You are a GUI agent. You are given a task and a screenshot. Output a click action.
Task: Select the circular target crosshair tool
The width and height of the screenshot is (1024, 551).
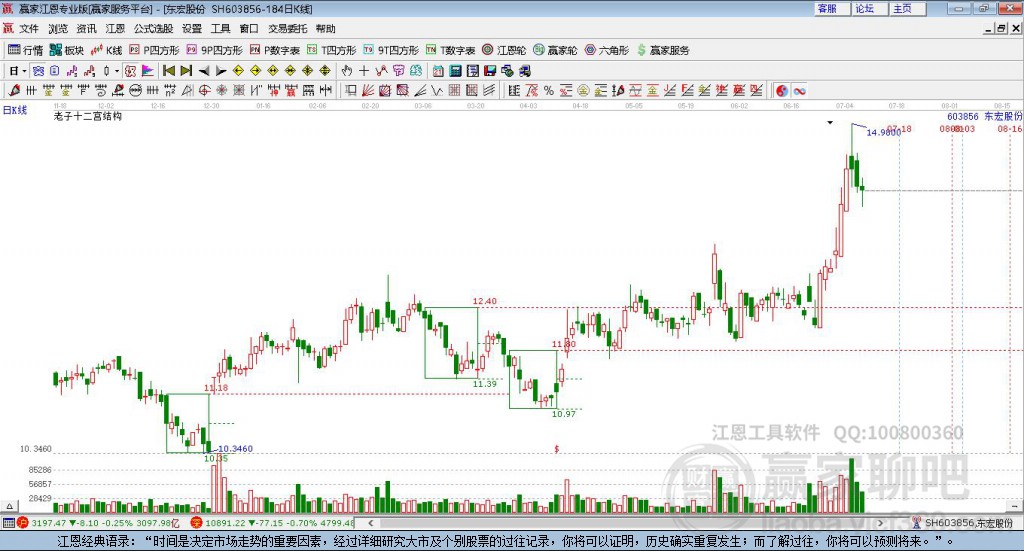204,90
